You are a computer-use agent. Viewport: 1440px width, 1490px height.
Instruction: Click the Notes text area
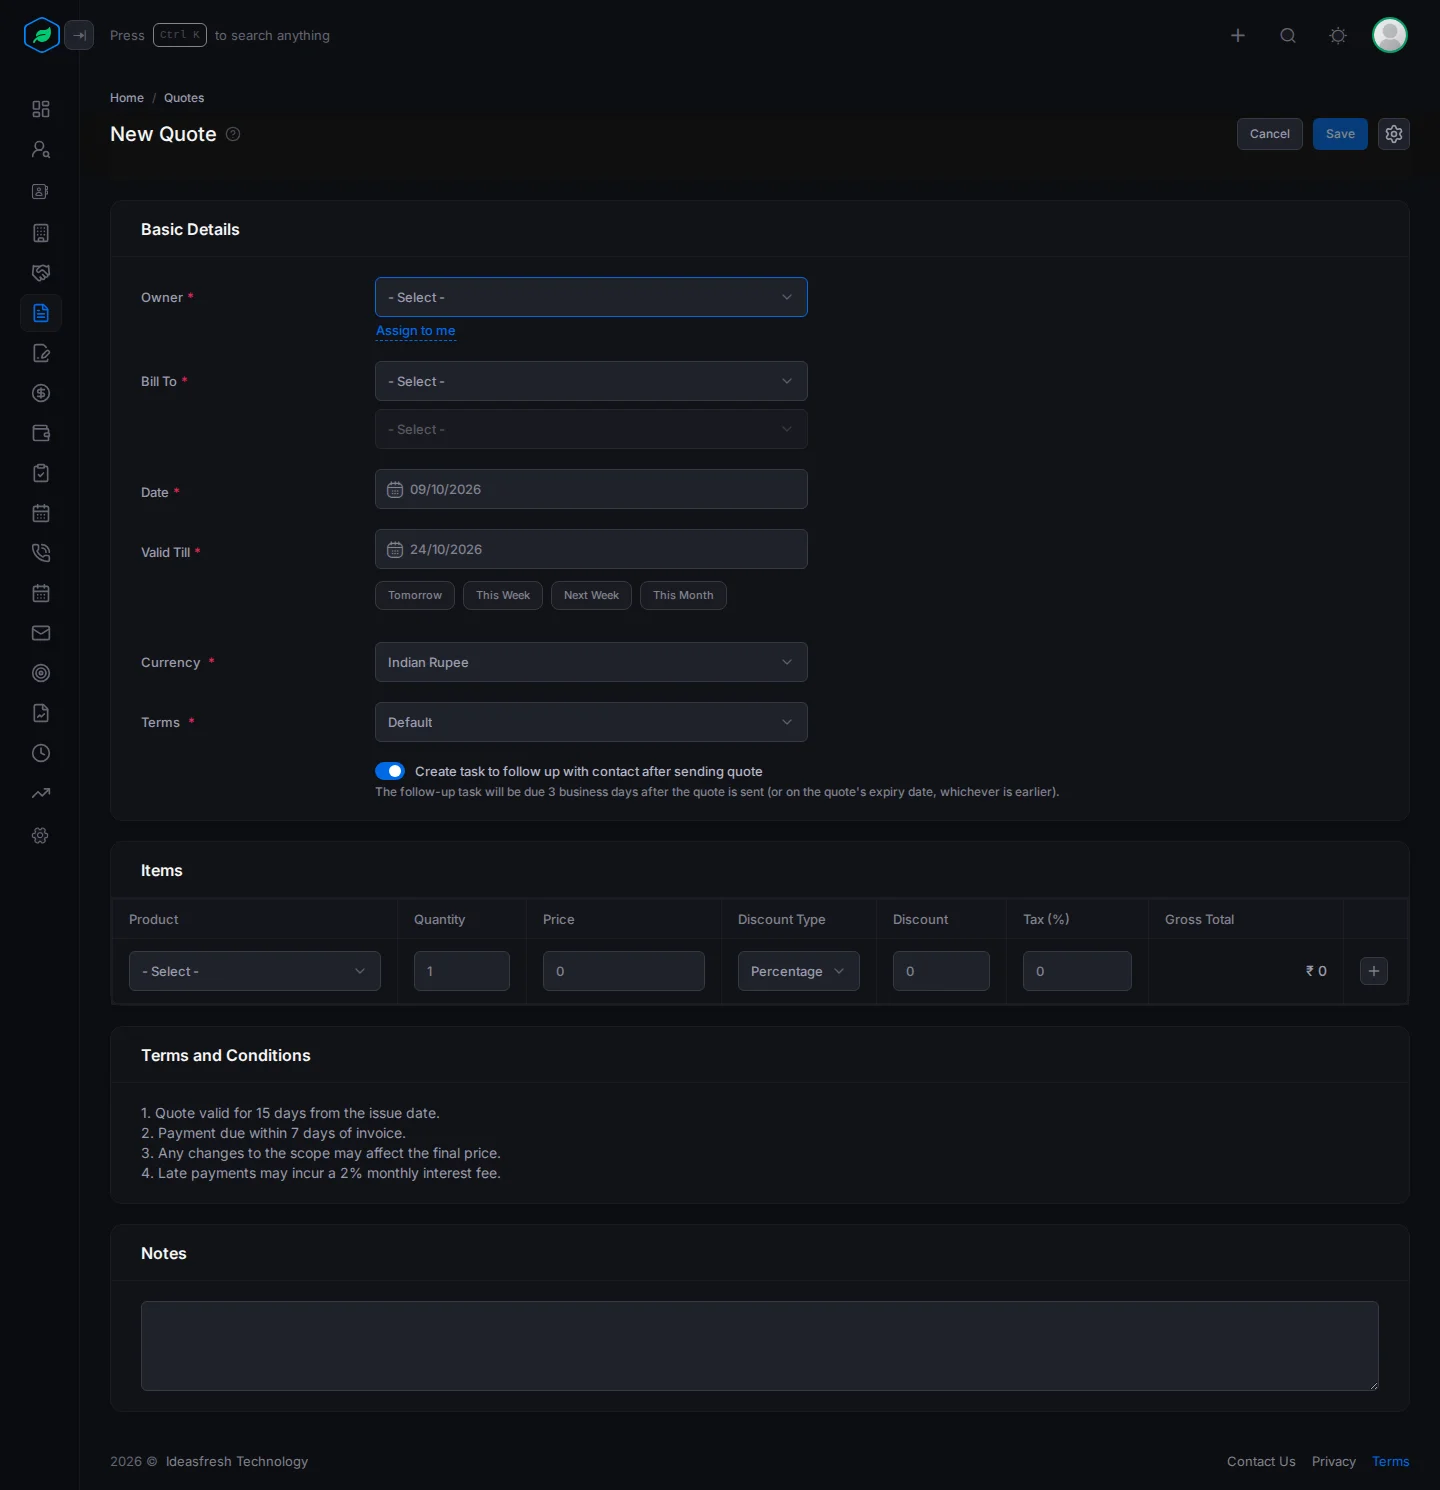pos(760,1346)
